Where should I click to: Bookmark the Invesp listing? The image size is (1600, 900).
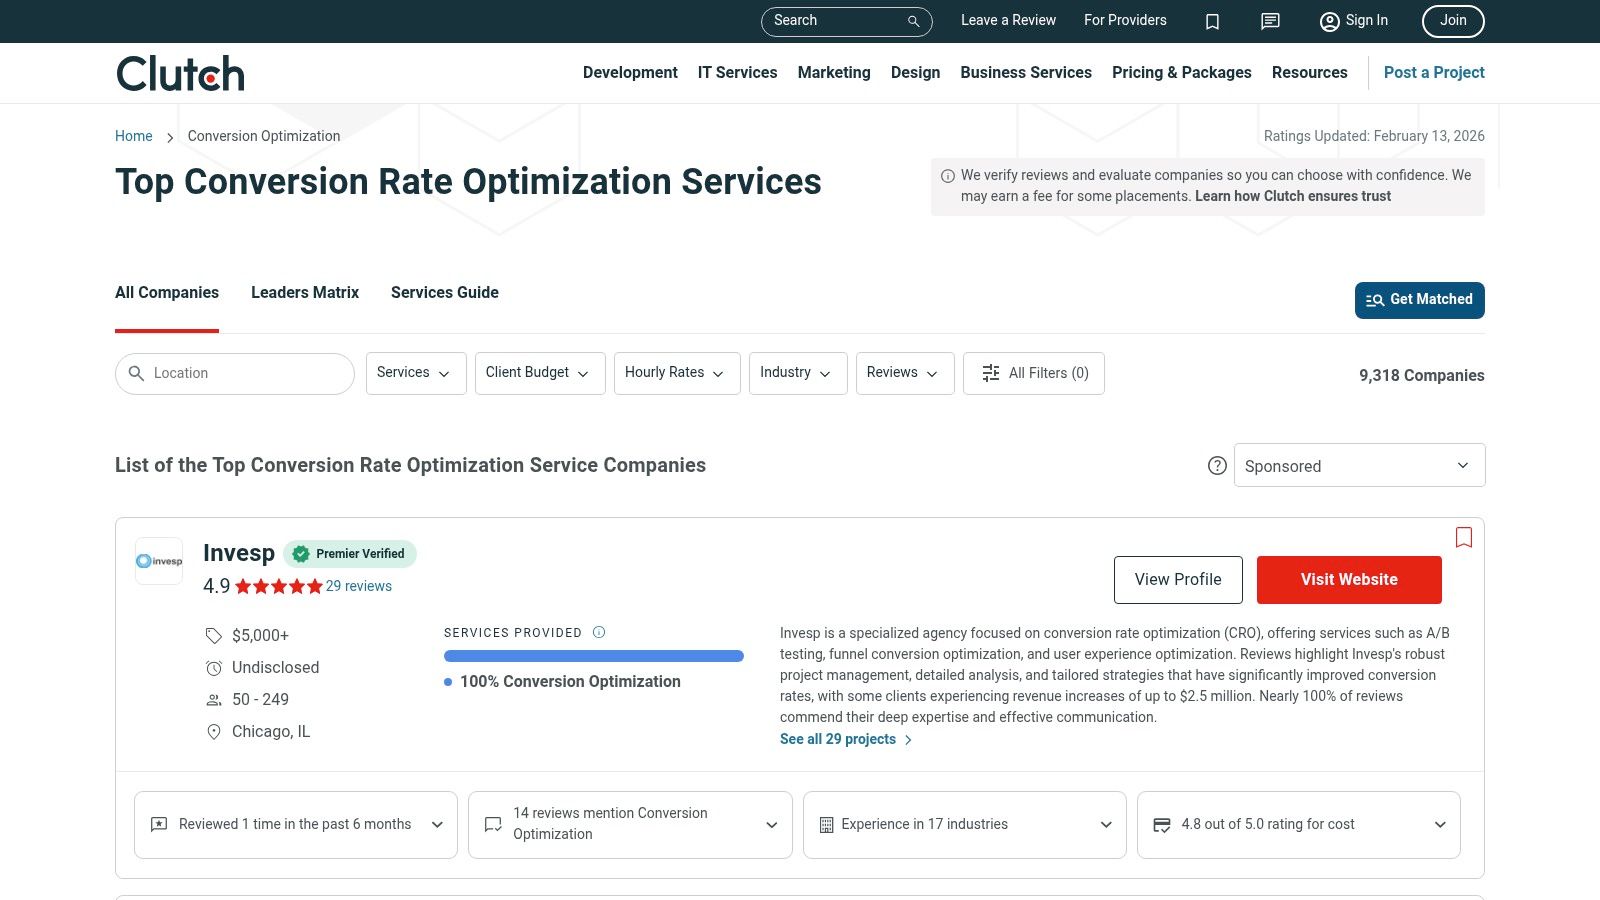point(1464,537)
